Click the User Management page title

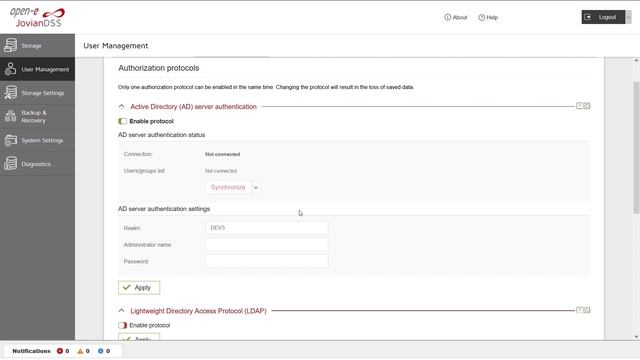pos(116,46)
